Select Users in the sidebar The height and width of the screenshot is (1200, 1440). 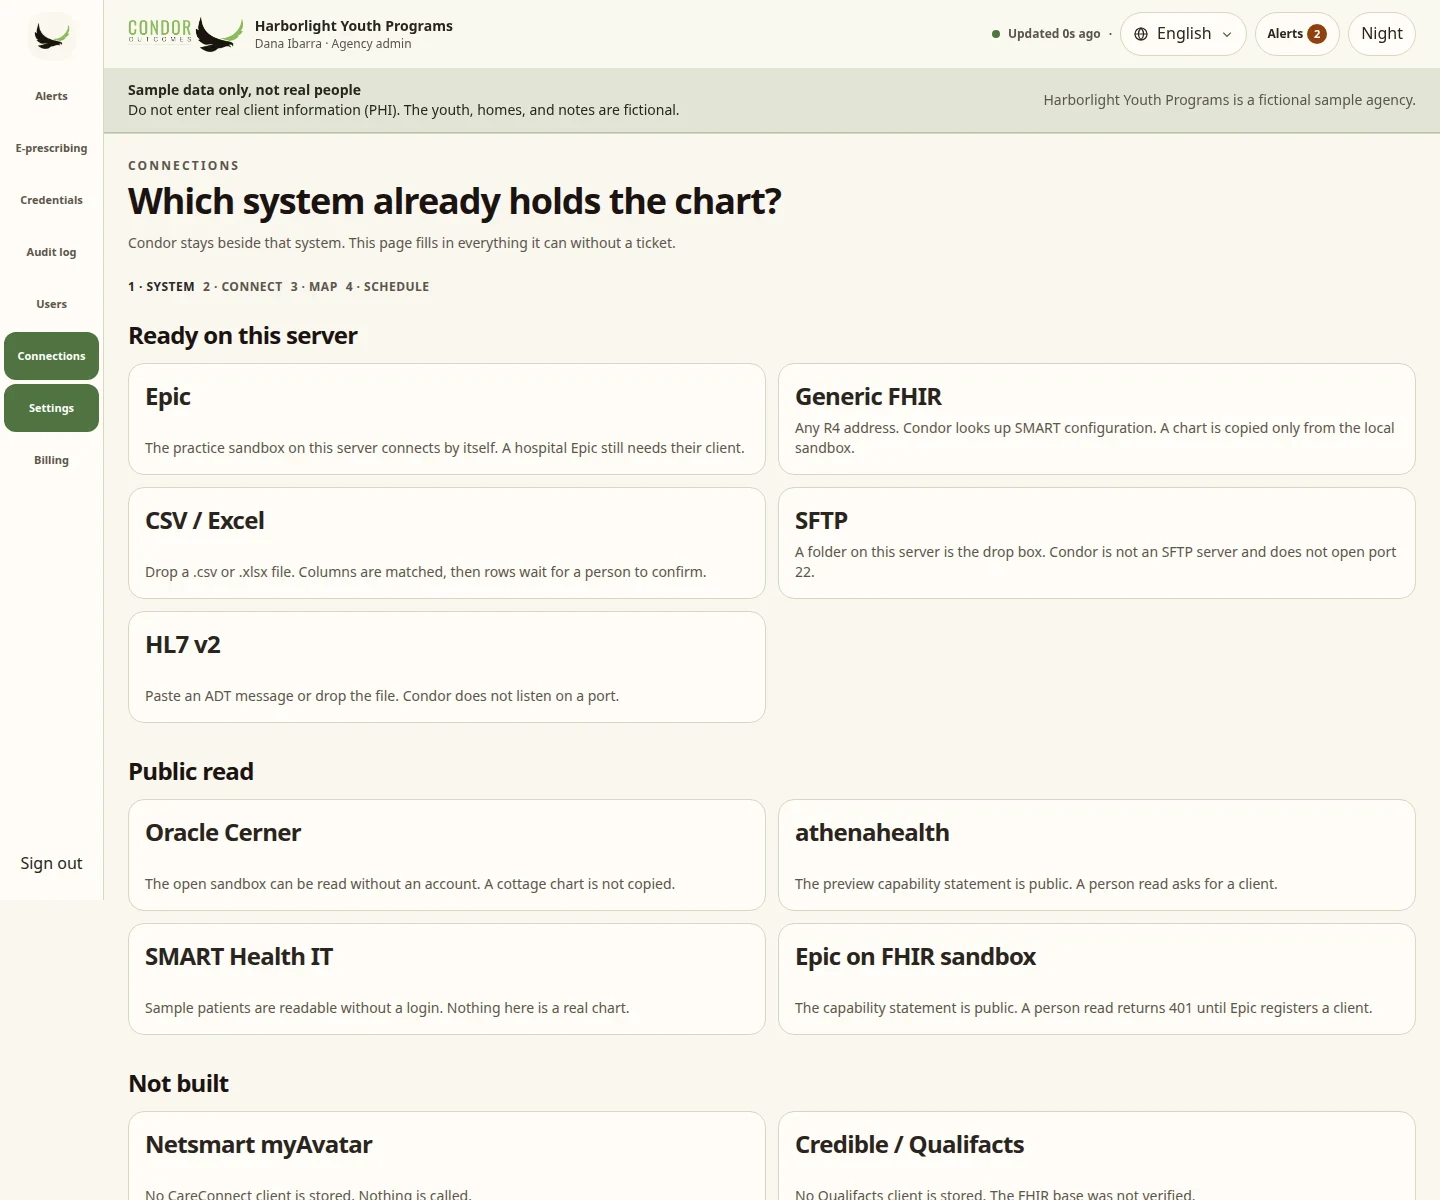[51, 304]
